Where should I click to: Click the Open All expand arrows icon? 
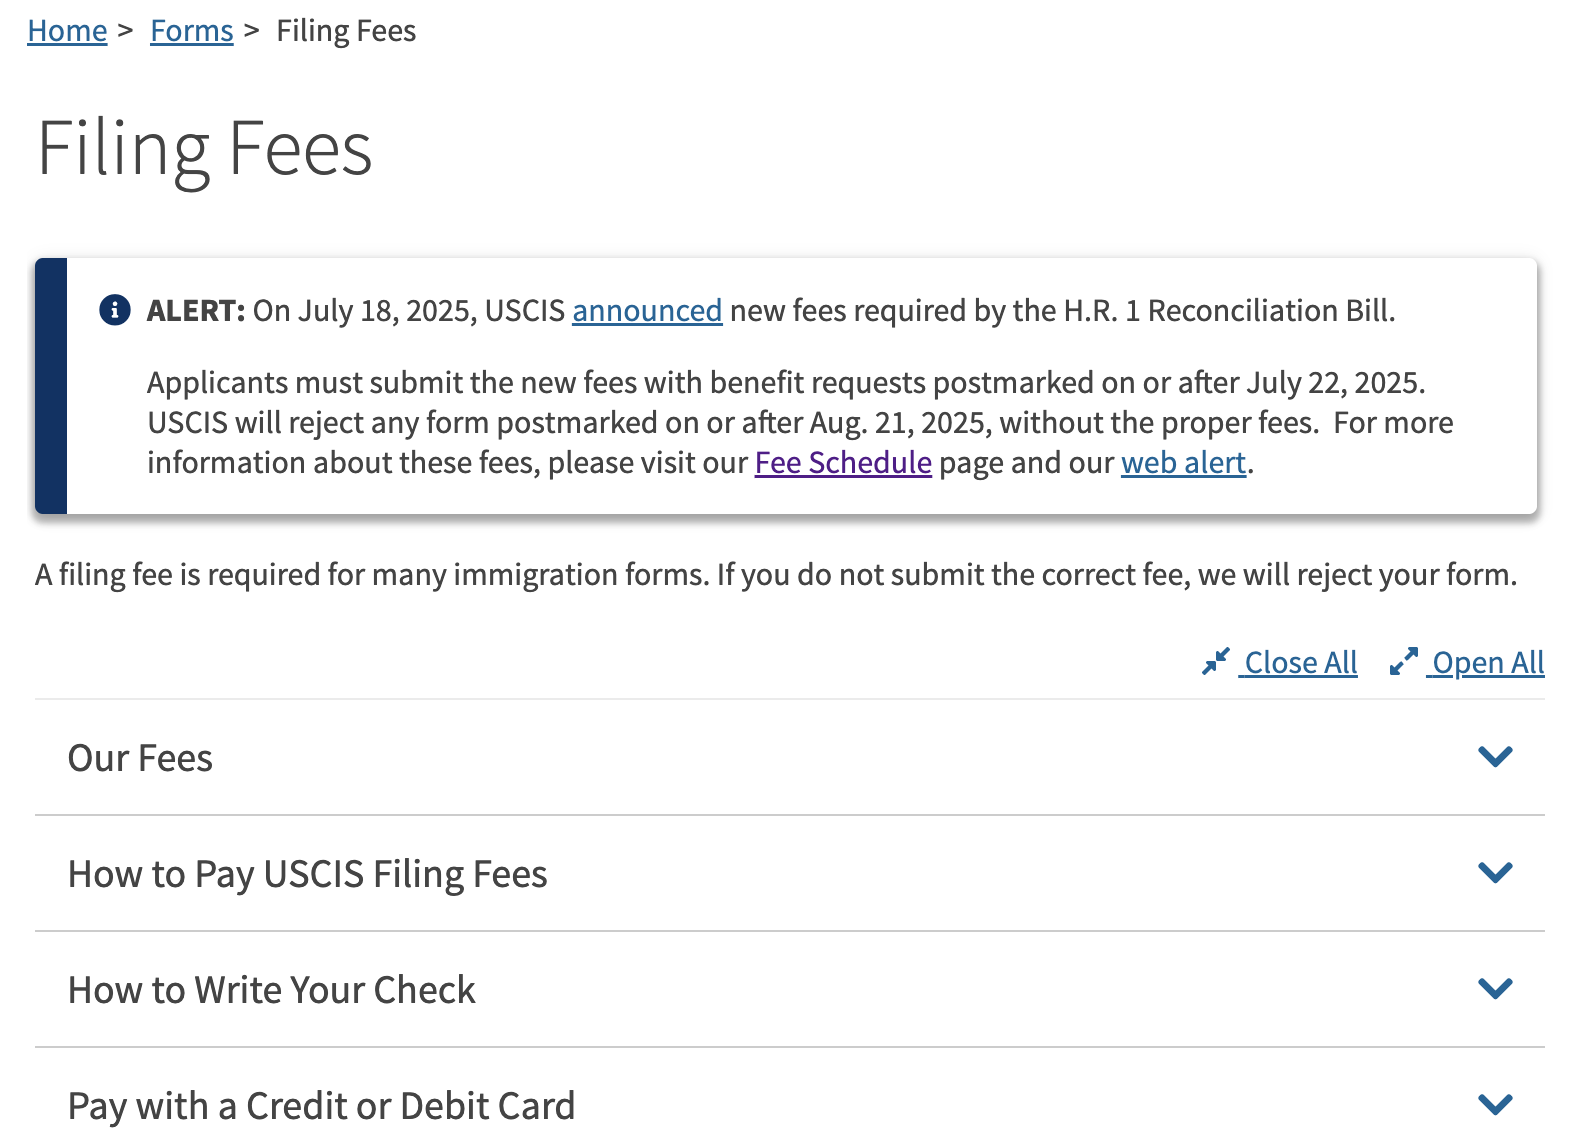point(1404,662)
